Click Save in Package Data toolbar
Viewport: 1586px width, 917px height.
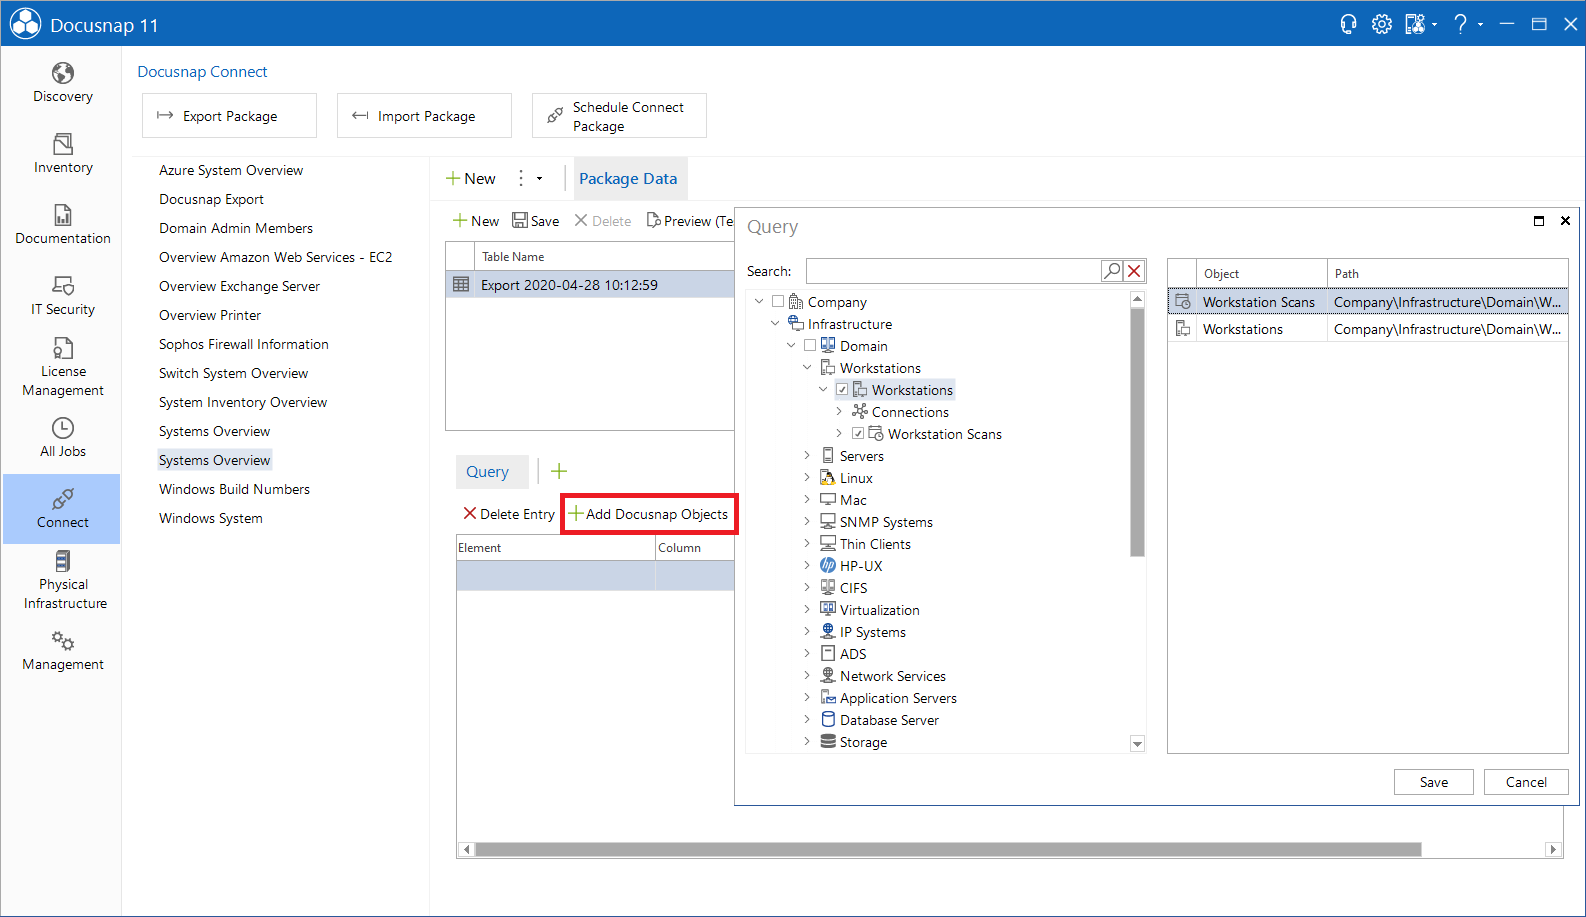coord(536,221)
